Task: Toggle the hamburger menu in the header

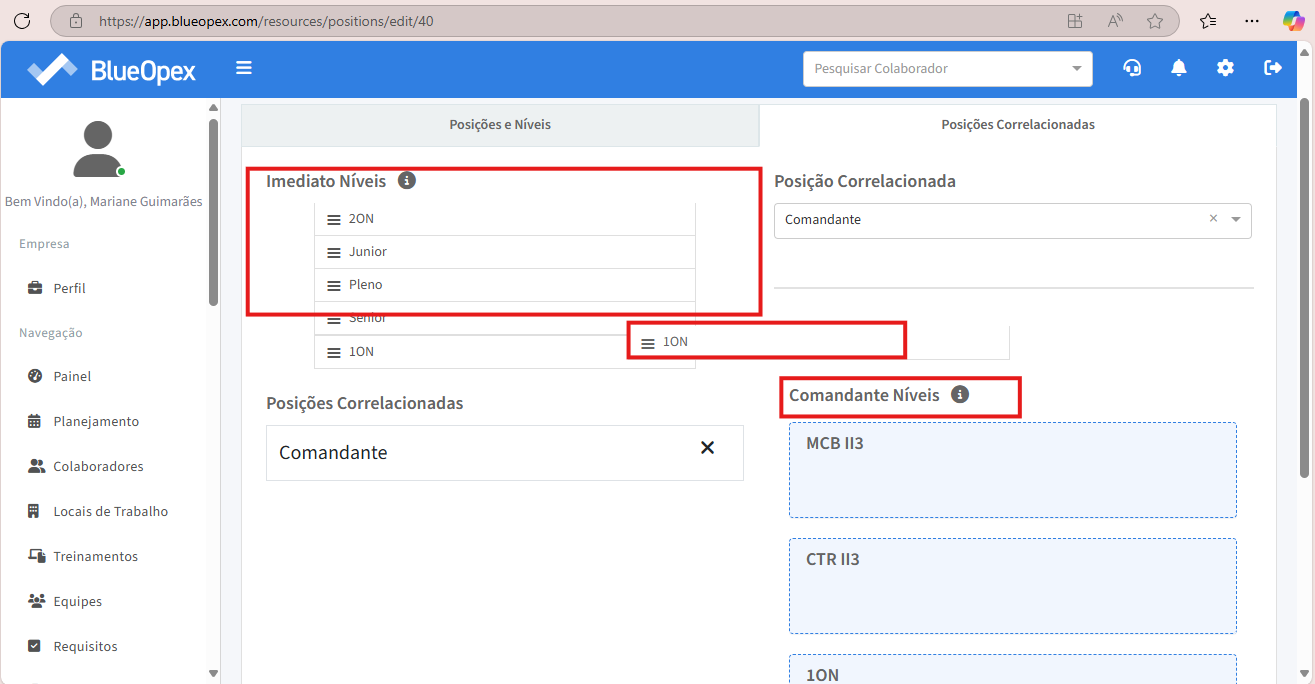Action: coord(244,68)
